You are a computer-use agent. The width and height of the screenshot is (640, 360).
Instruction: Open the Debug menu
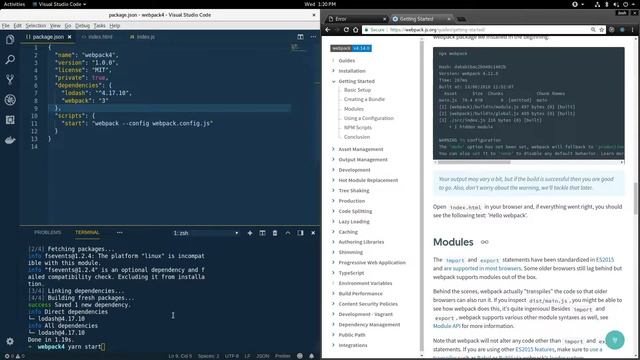[x=82, y=26]
